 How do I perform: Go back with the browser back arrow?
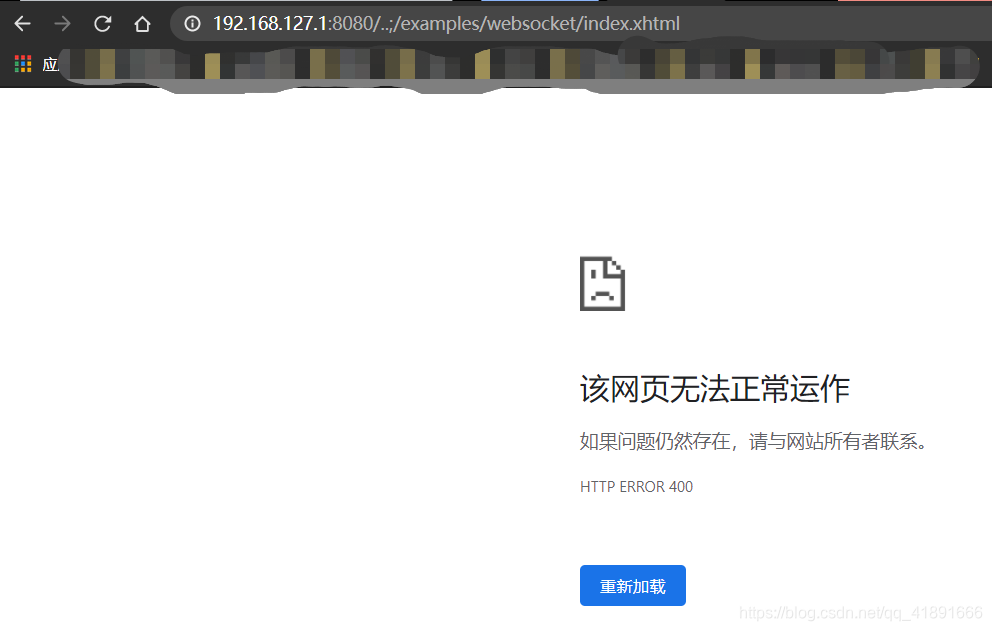point(23,24)
